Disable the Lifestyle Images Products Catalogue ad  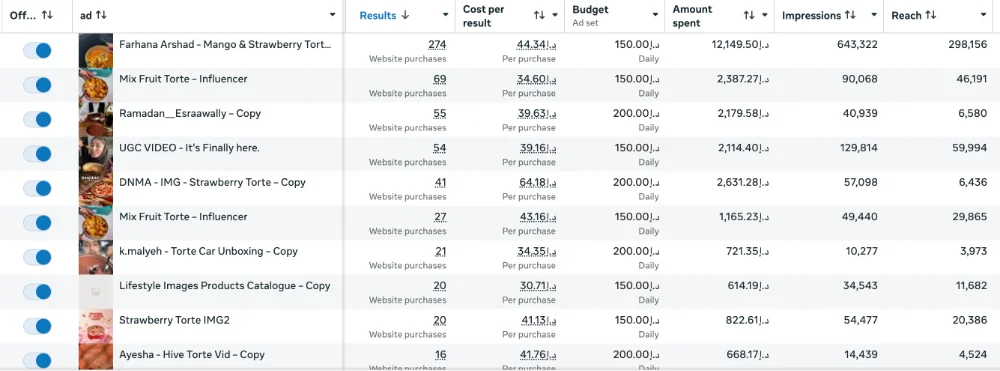coord(37,292)
